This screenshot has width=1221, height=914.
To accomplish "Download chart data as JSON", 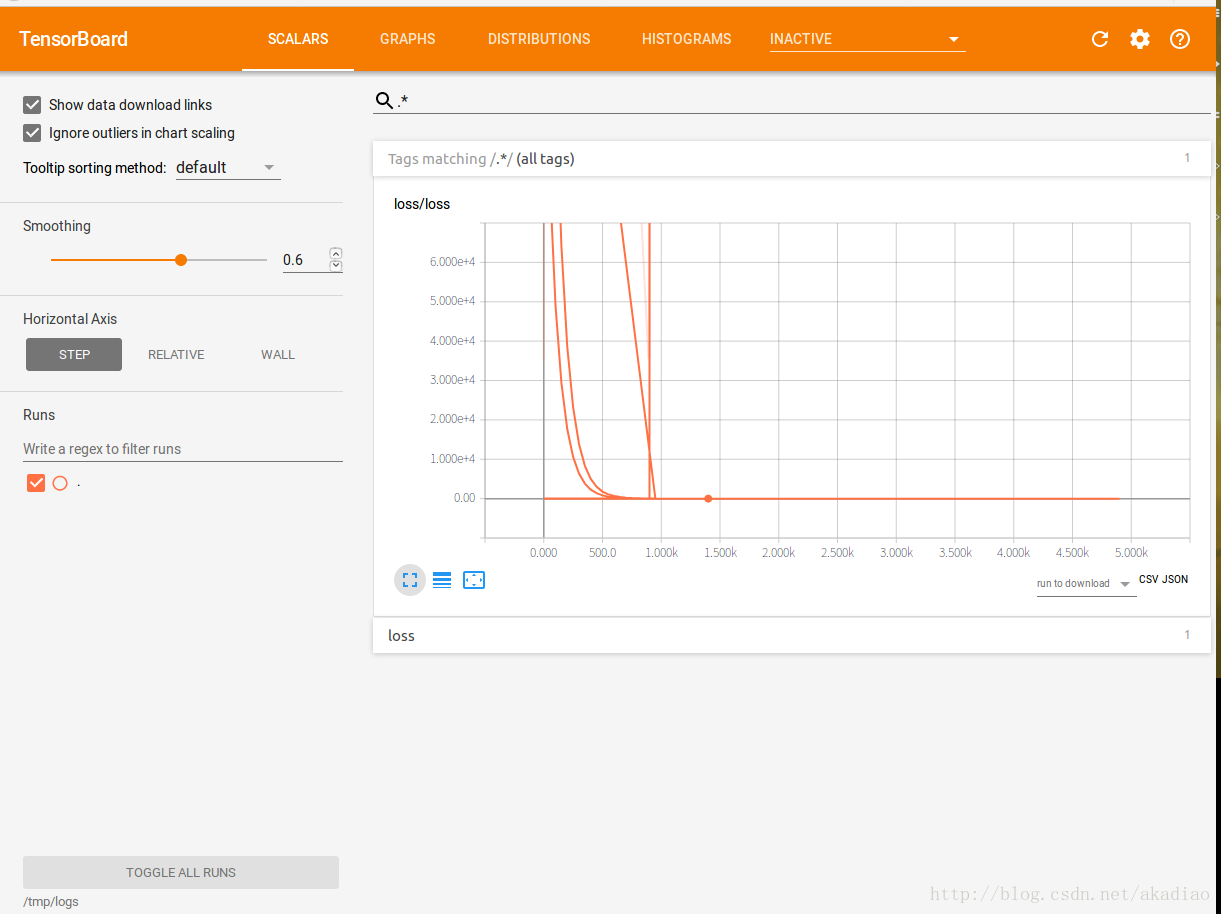I will (x=1176, y=579).
